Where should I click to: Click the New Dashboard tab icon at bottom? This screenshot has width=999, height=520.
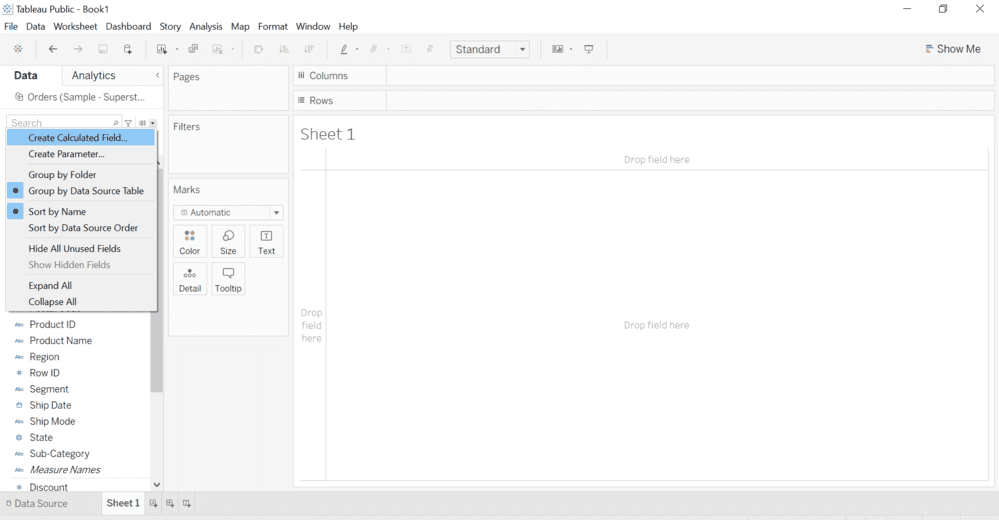coord(170,503)
